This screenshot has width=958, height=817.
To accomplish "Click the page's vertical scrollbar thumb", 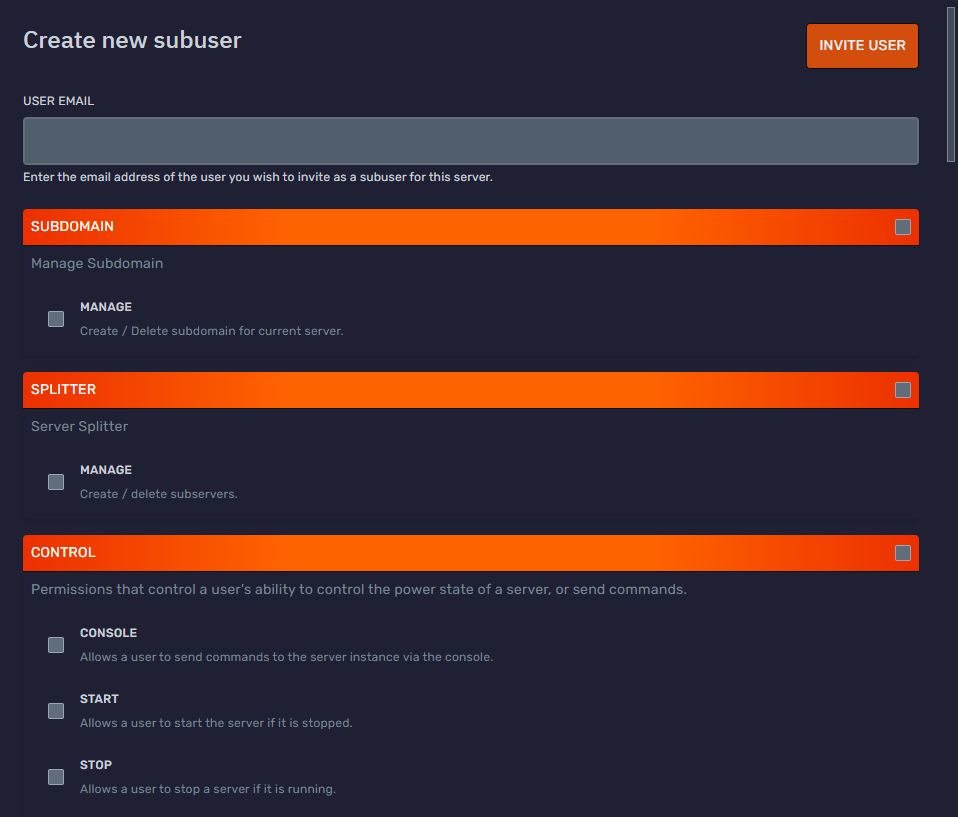I will 951,85.
